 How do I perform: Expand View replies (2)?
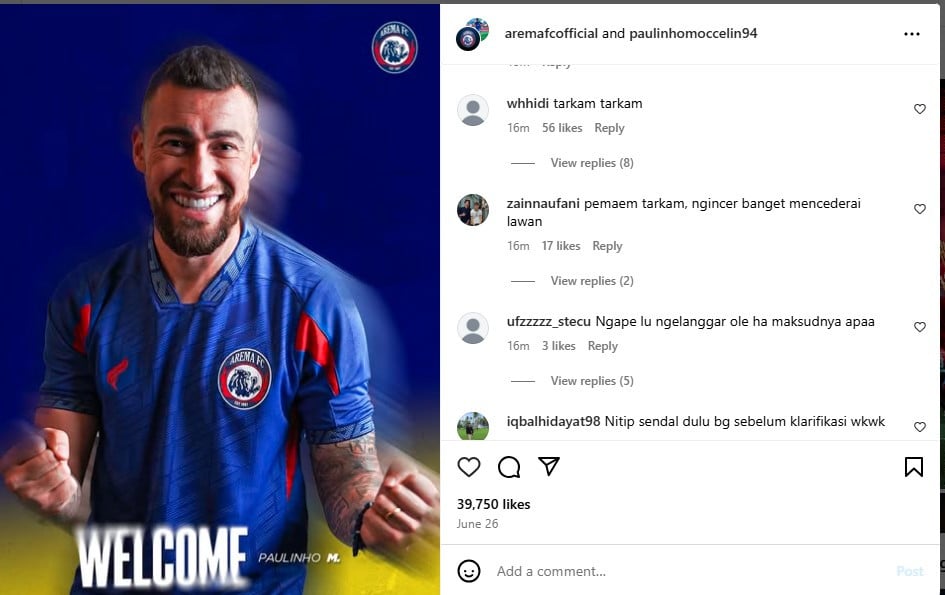tap(592, 281)
